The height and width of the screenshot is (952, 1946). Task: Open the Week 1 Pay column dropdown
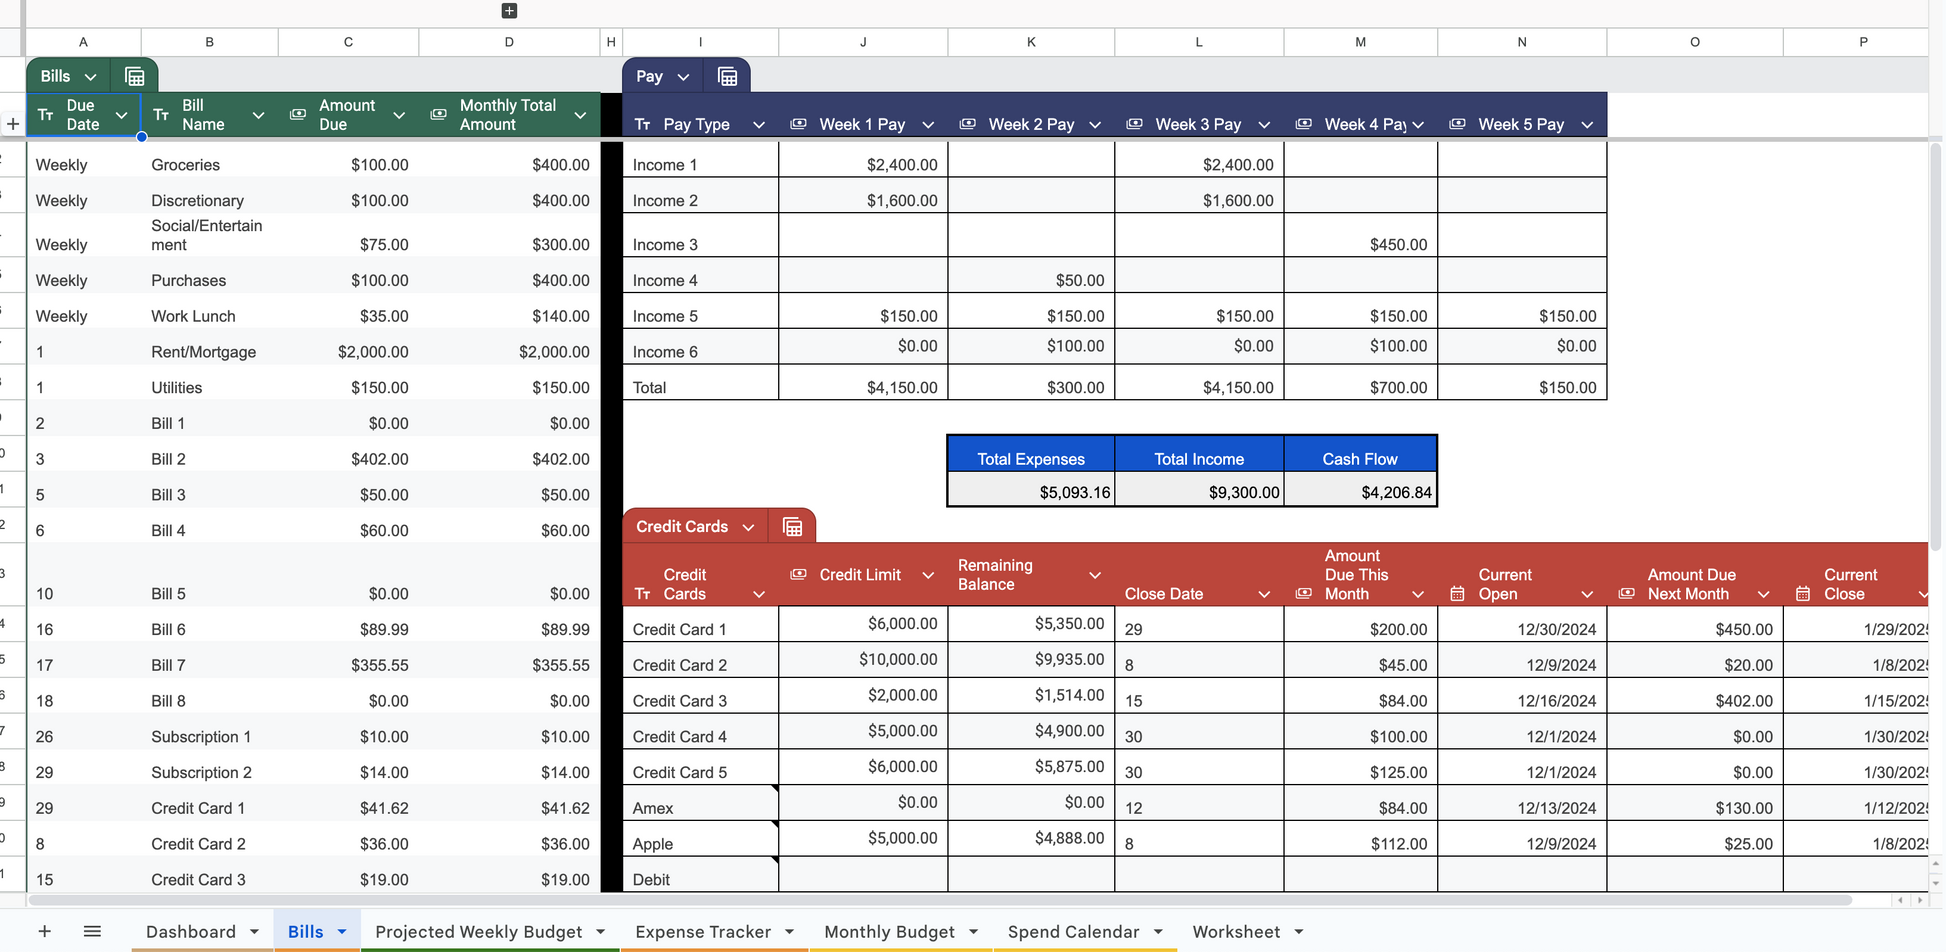[928, 125]
